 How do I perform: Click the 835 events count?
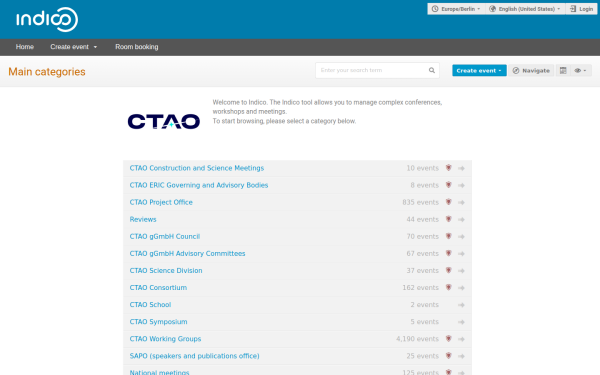click(x=420, y=202)
